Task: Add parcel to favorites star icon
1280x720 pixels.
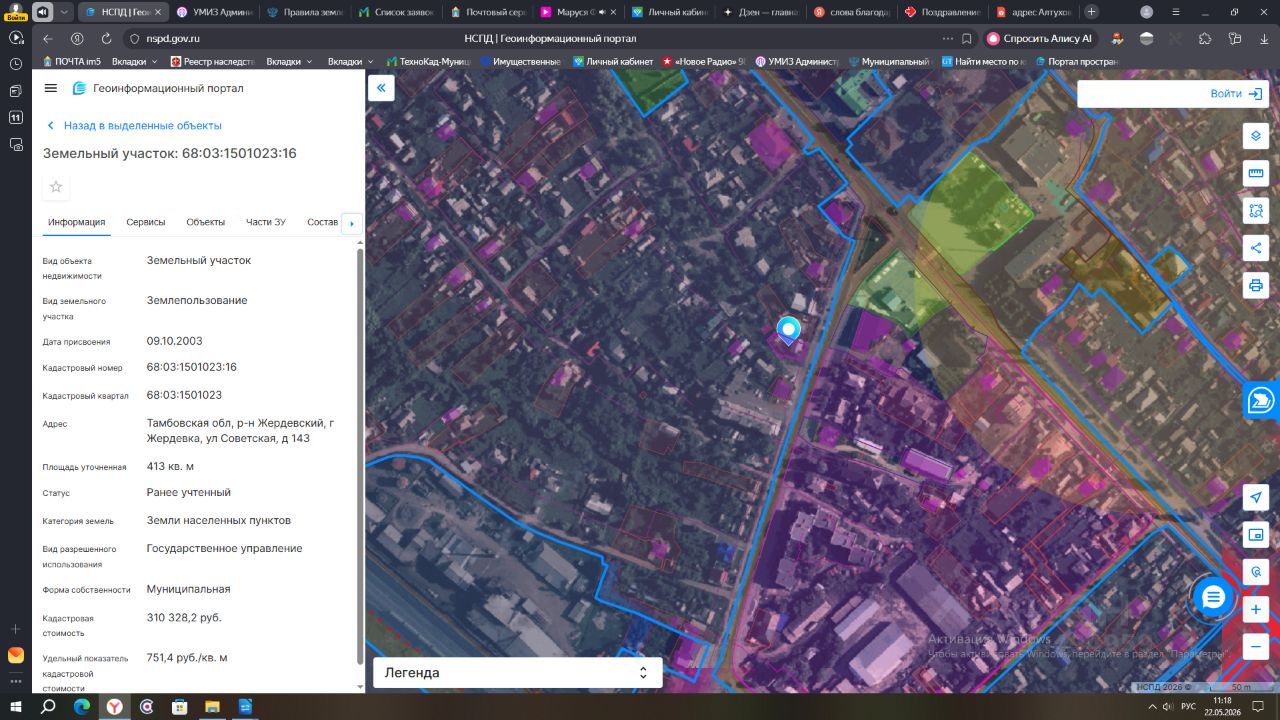Action: [56, 187]
